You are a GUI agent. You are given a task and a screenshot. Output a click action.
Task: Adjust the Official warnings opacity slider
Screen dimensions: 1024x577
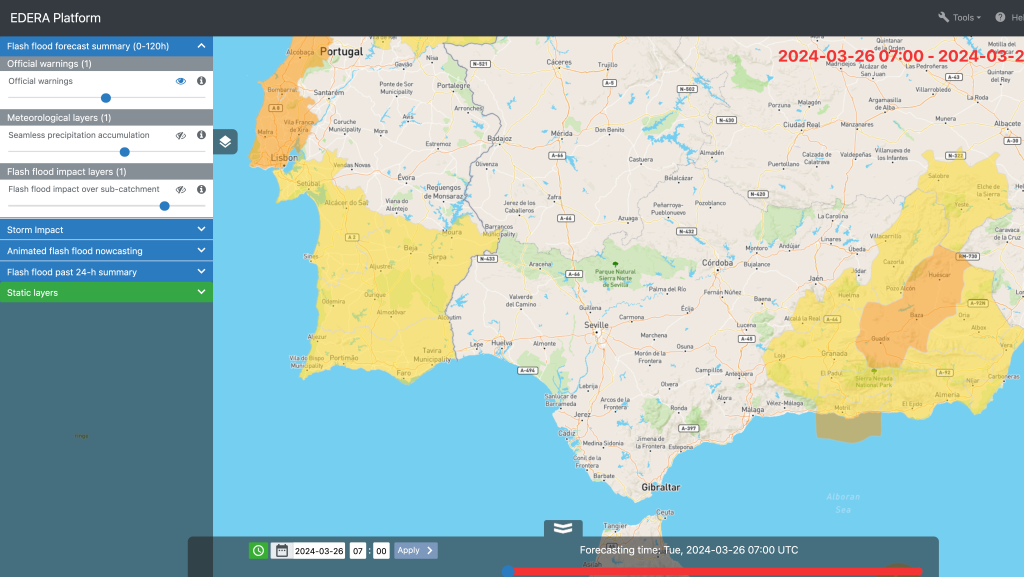pos(106,98)
